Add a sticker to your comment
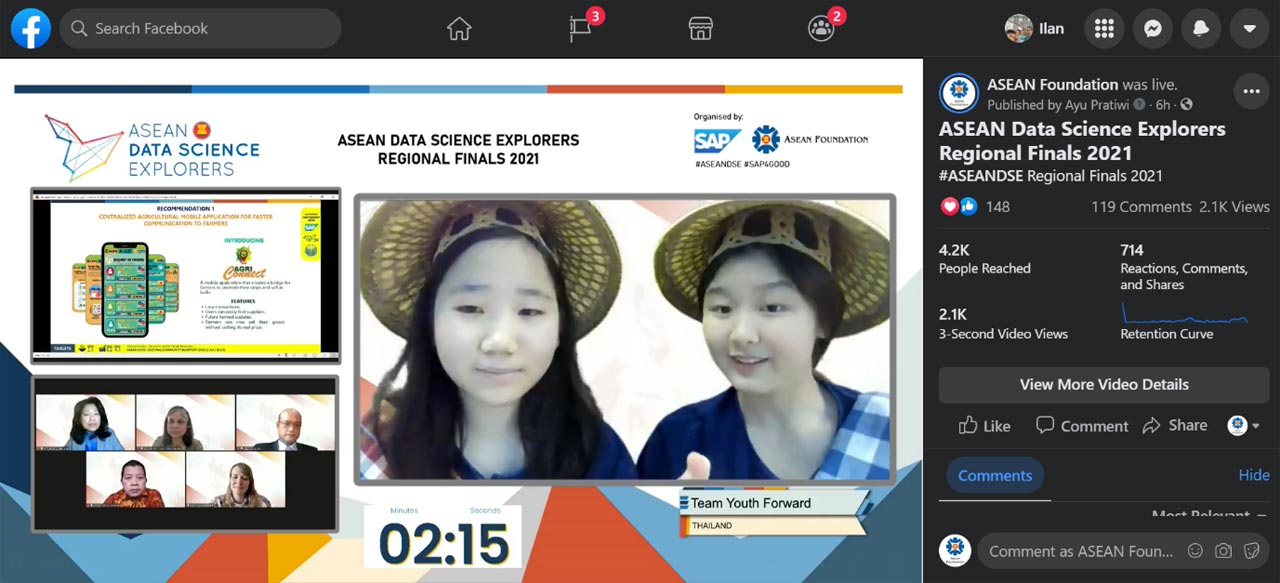The width and height of the screenshot is (1280, 583). (x=1252, y=550)
